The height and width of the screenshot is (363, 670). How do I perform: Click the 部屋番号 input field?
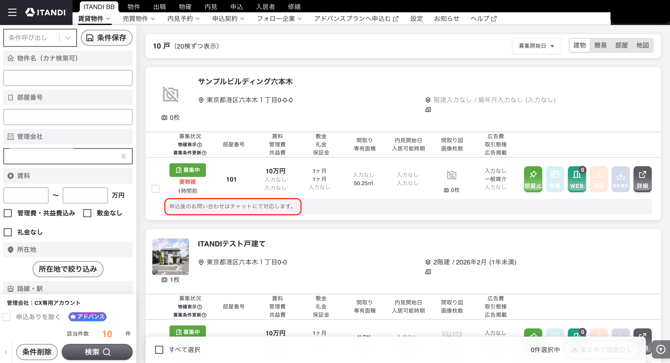pyautogui.click(x=68, y=117)
